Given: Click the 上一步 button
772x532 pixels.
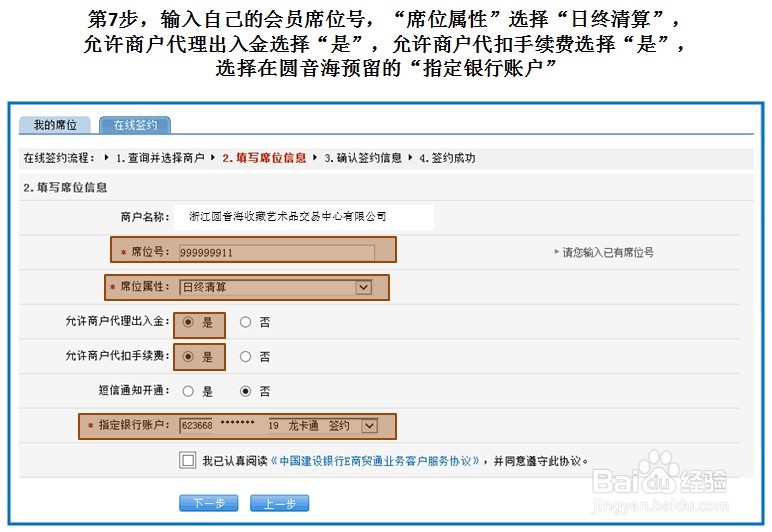Looking at the screenshot, I should click(x=280, y=503).
